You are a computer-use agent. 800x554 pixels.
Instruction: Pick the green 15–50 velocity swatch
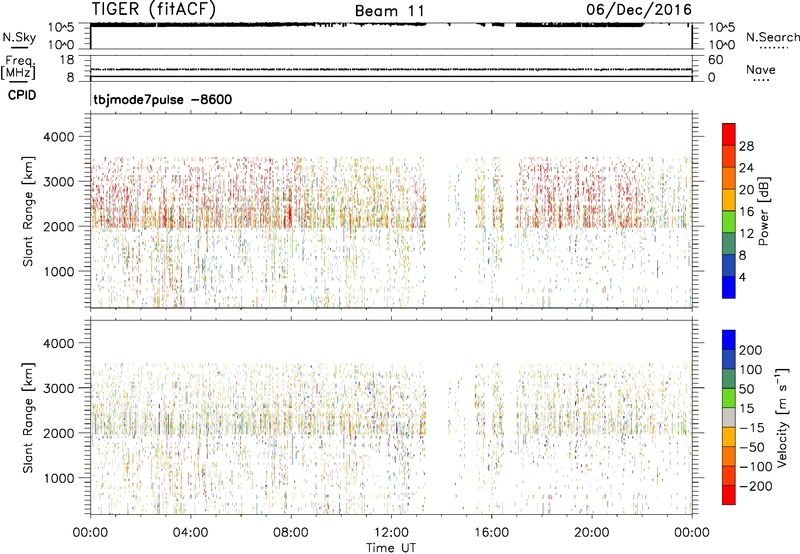point(729,398)
